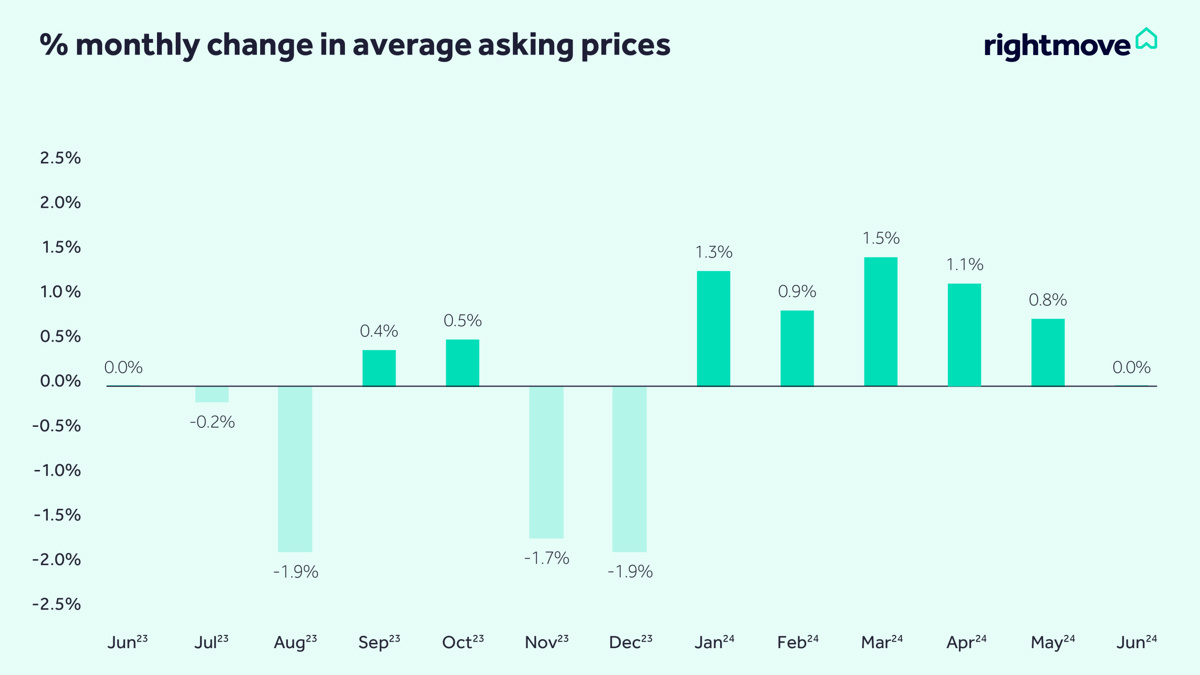Click the 1.5% data label above Mar
Viewport: 1200px width, 675px height.
(881, 238)
